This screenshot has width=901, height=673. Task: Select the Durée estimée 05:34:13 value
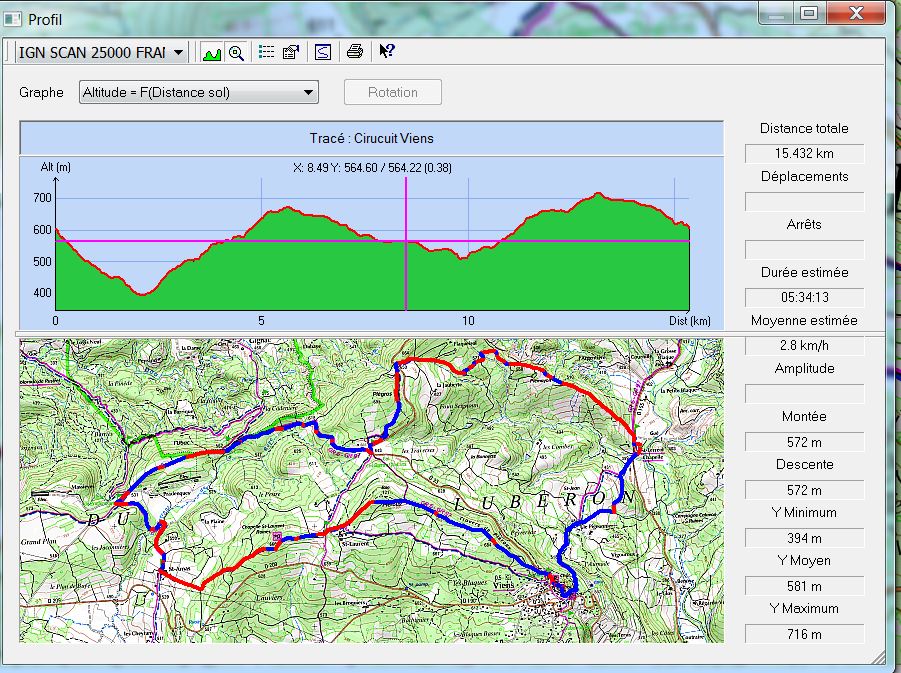point(804,297)
